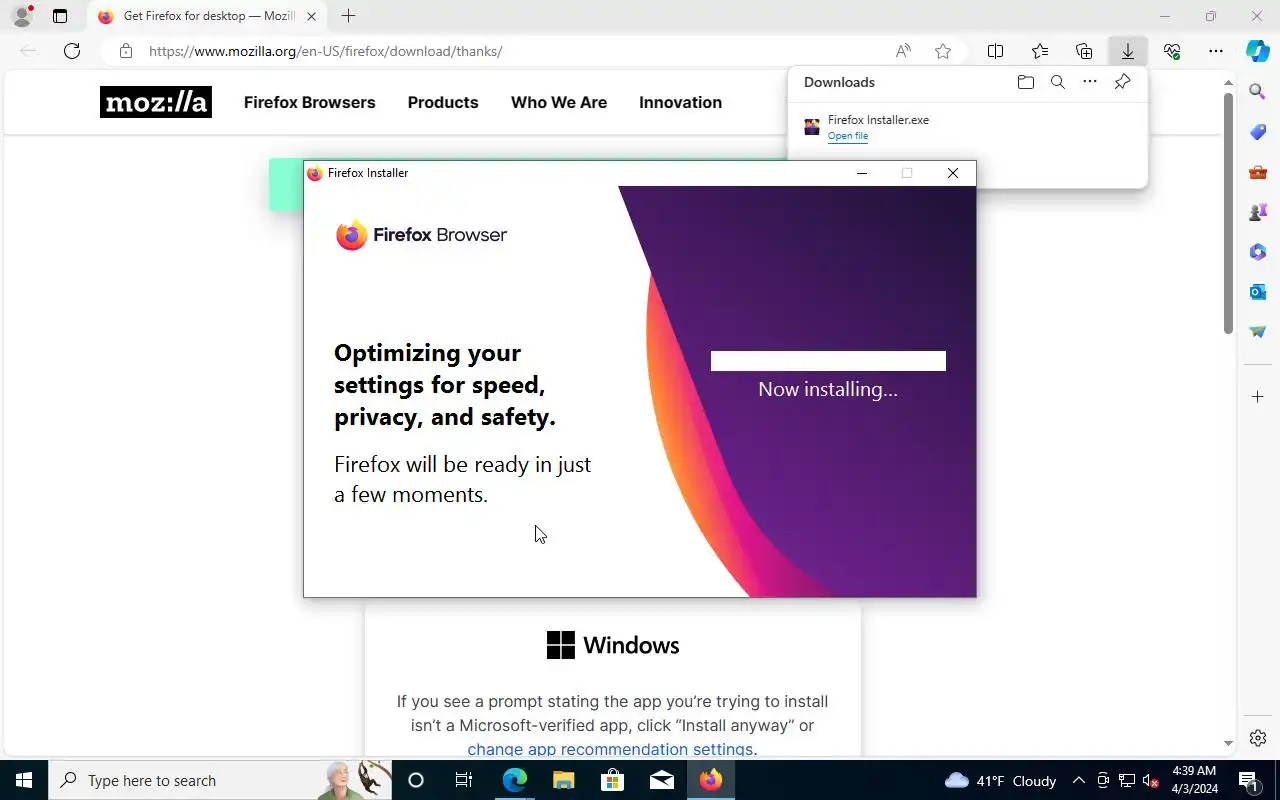The width and height of the screenshot is (1280, 800).
Task: Click change app recommendation settings link
Action: [x=611, y=749]
